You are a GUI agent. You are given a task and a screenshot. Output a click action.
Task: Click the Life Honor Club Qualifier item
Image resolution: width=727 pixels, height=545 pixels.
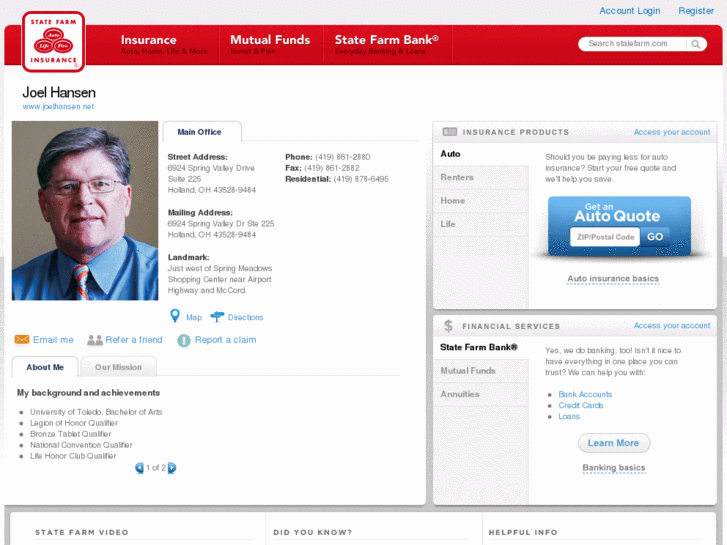tap(73, 456)
